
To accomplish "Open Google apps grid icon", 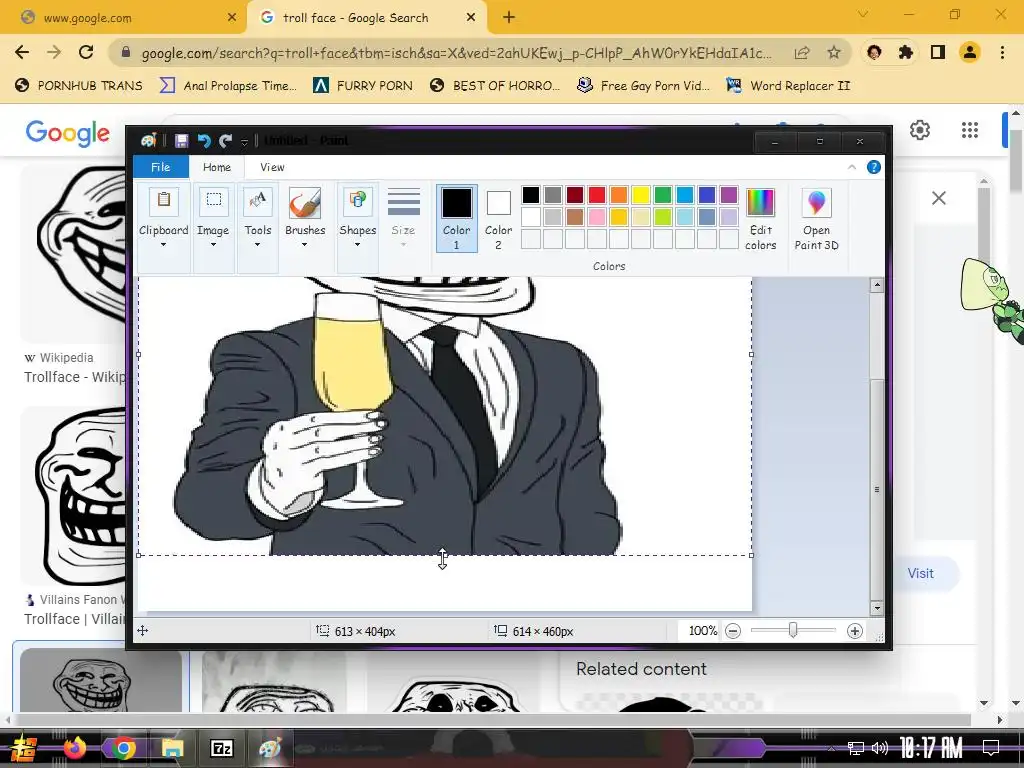I will (x=970, y=130).
